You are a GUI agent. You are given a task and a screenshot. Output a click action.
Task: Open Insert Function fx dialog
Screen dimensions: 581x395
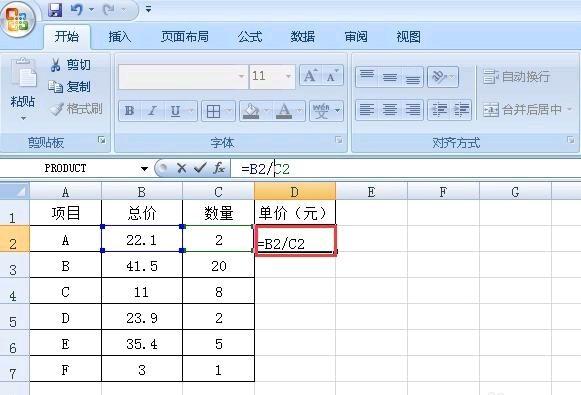click(219, 168)
